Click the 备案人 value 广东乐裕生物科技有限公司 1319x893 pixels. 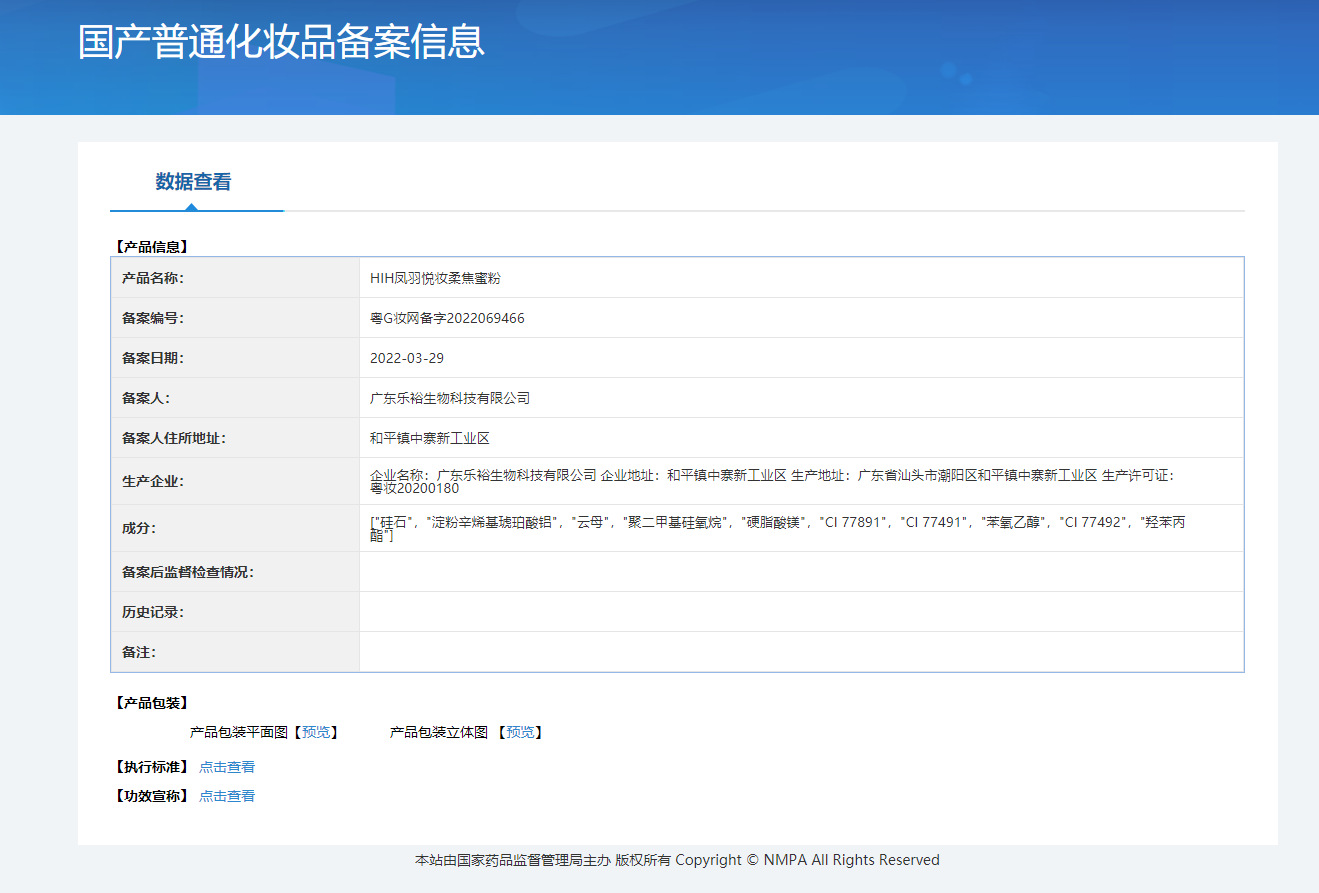(450, 398)
